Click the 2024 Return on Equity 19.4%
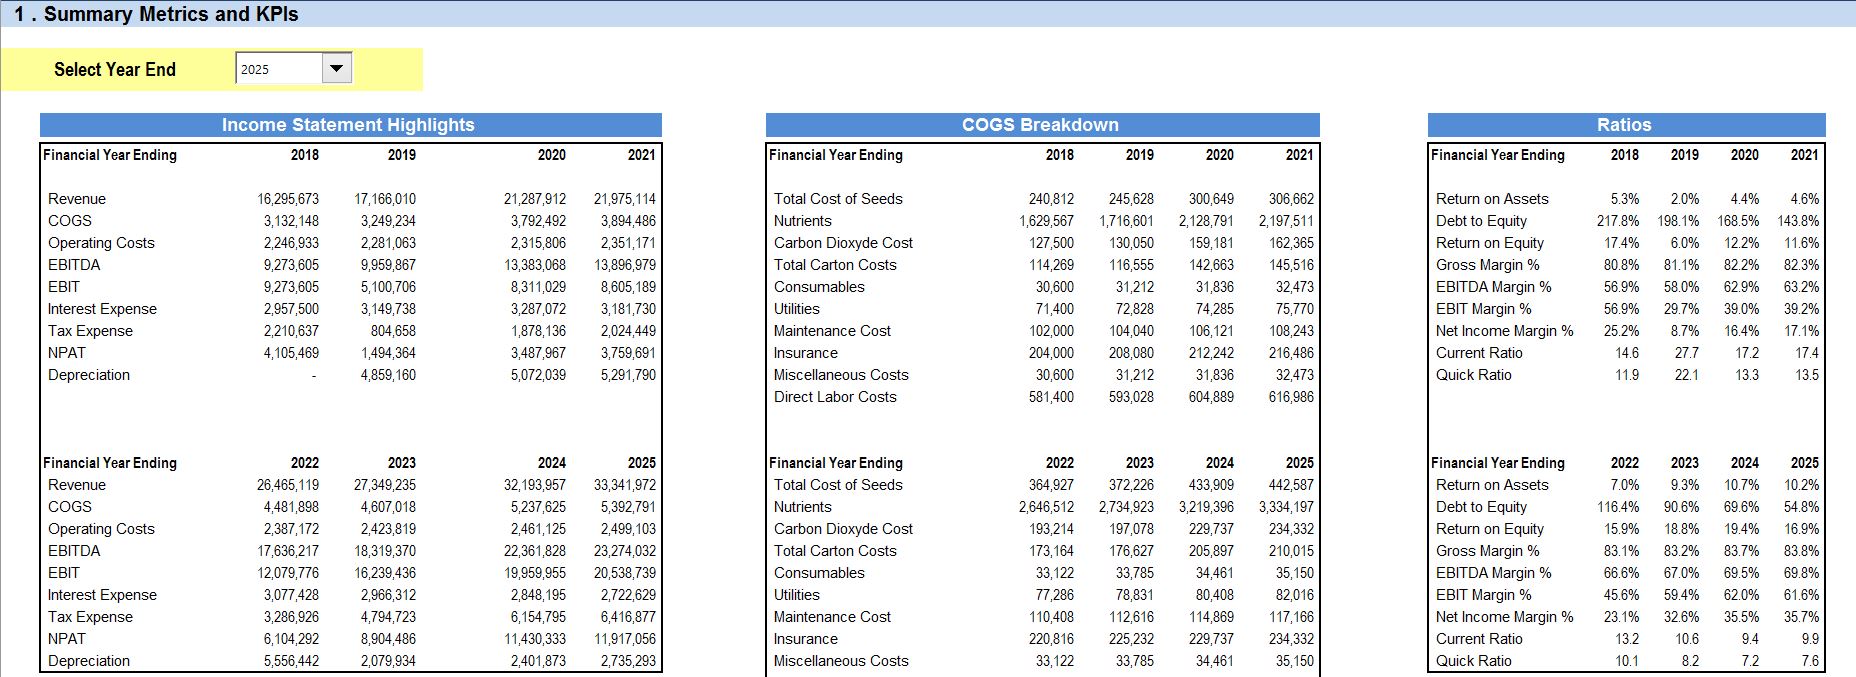 point(1741,529)
